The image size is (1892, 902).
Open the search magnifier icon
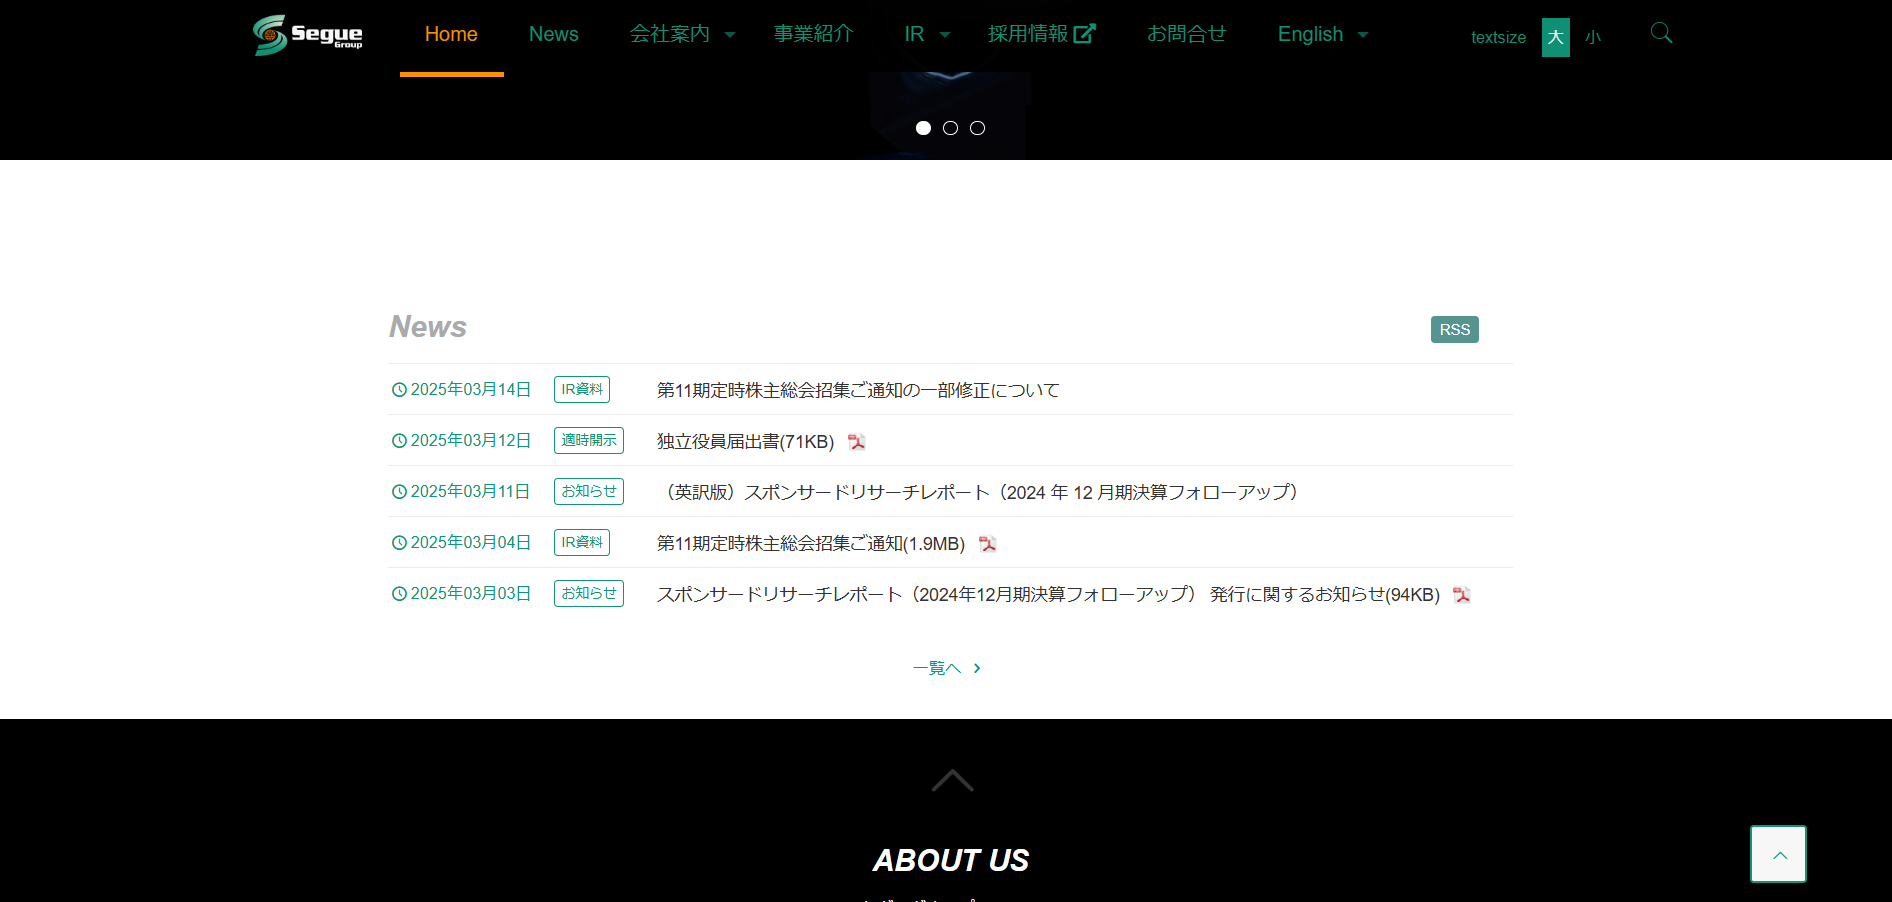click(x=1661, y=33)
